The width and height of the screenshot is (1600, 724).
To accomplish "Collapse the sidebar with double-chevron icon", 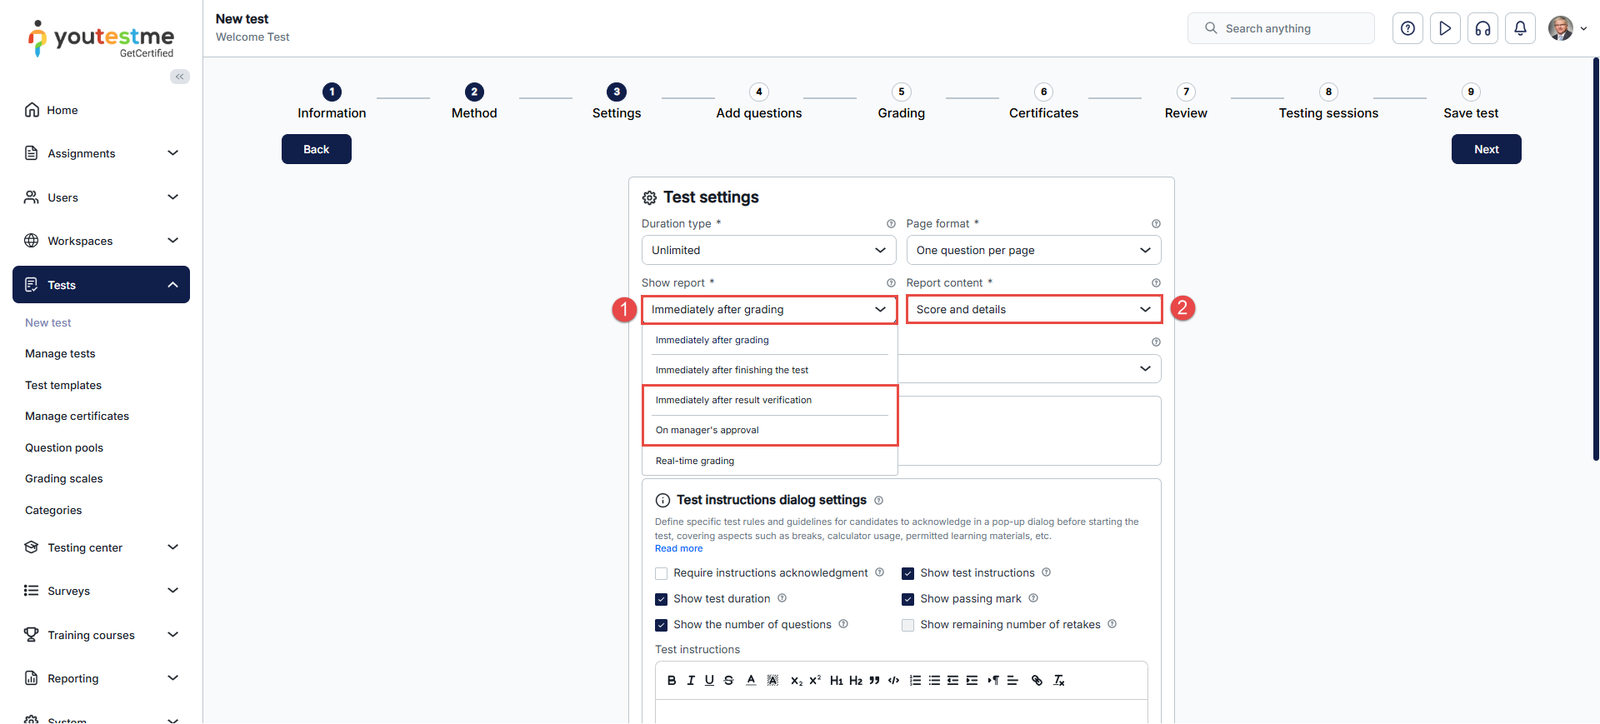I will 180,77.
